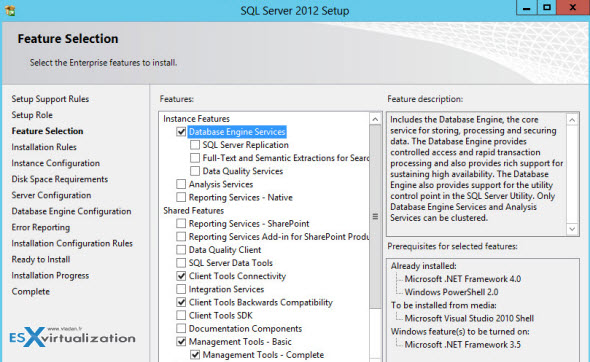Click features list scroll-up arrow
The height and width of the screenshot is (362, 590).
click(x=375, y=120)
